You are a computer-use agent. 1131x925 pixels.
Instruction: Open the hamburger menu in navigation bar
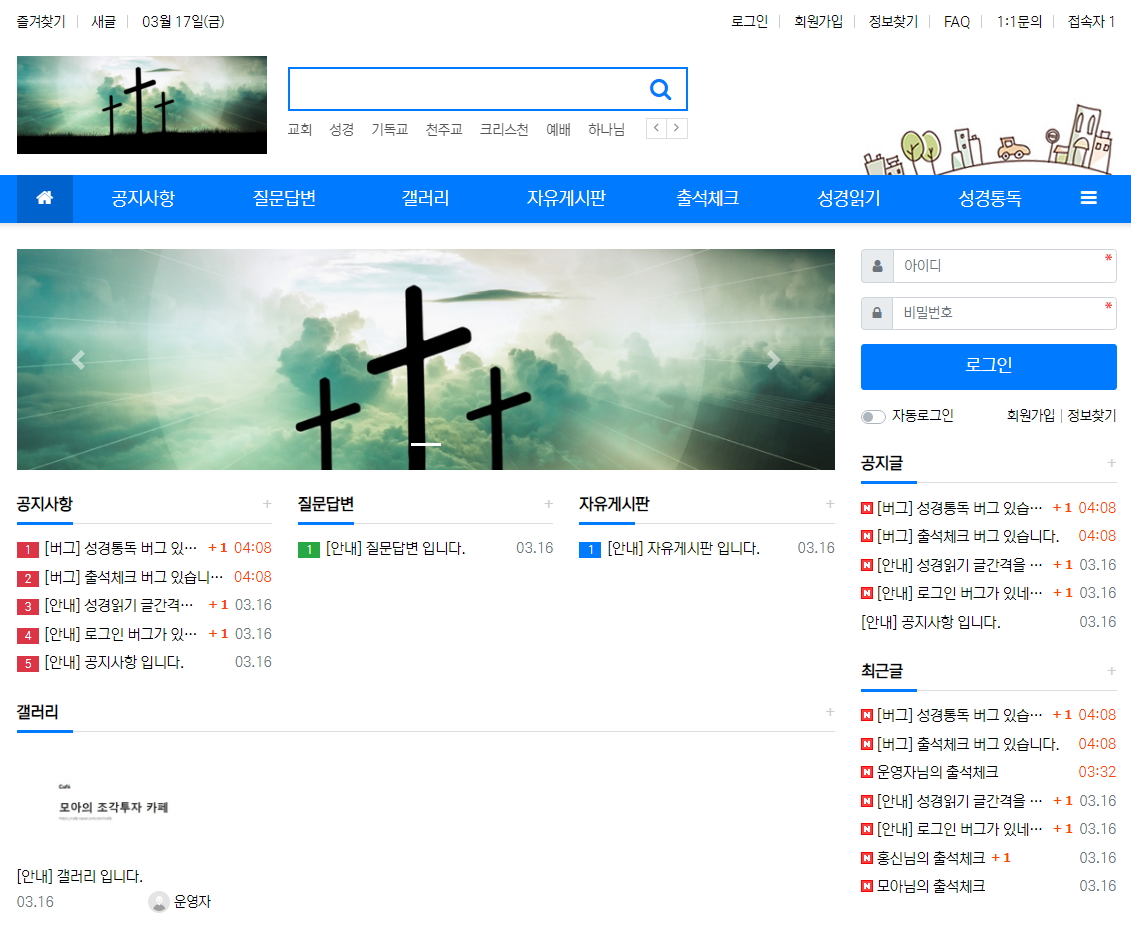1089,198
